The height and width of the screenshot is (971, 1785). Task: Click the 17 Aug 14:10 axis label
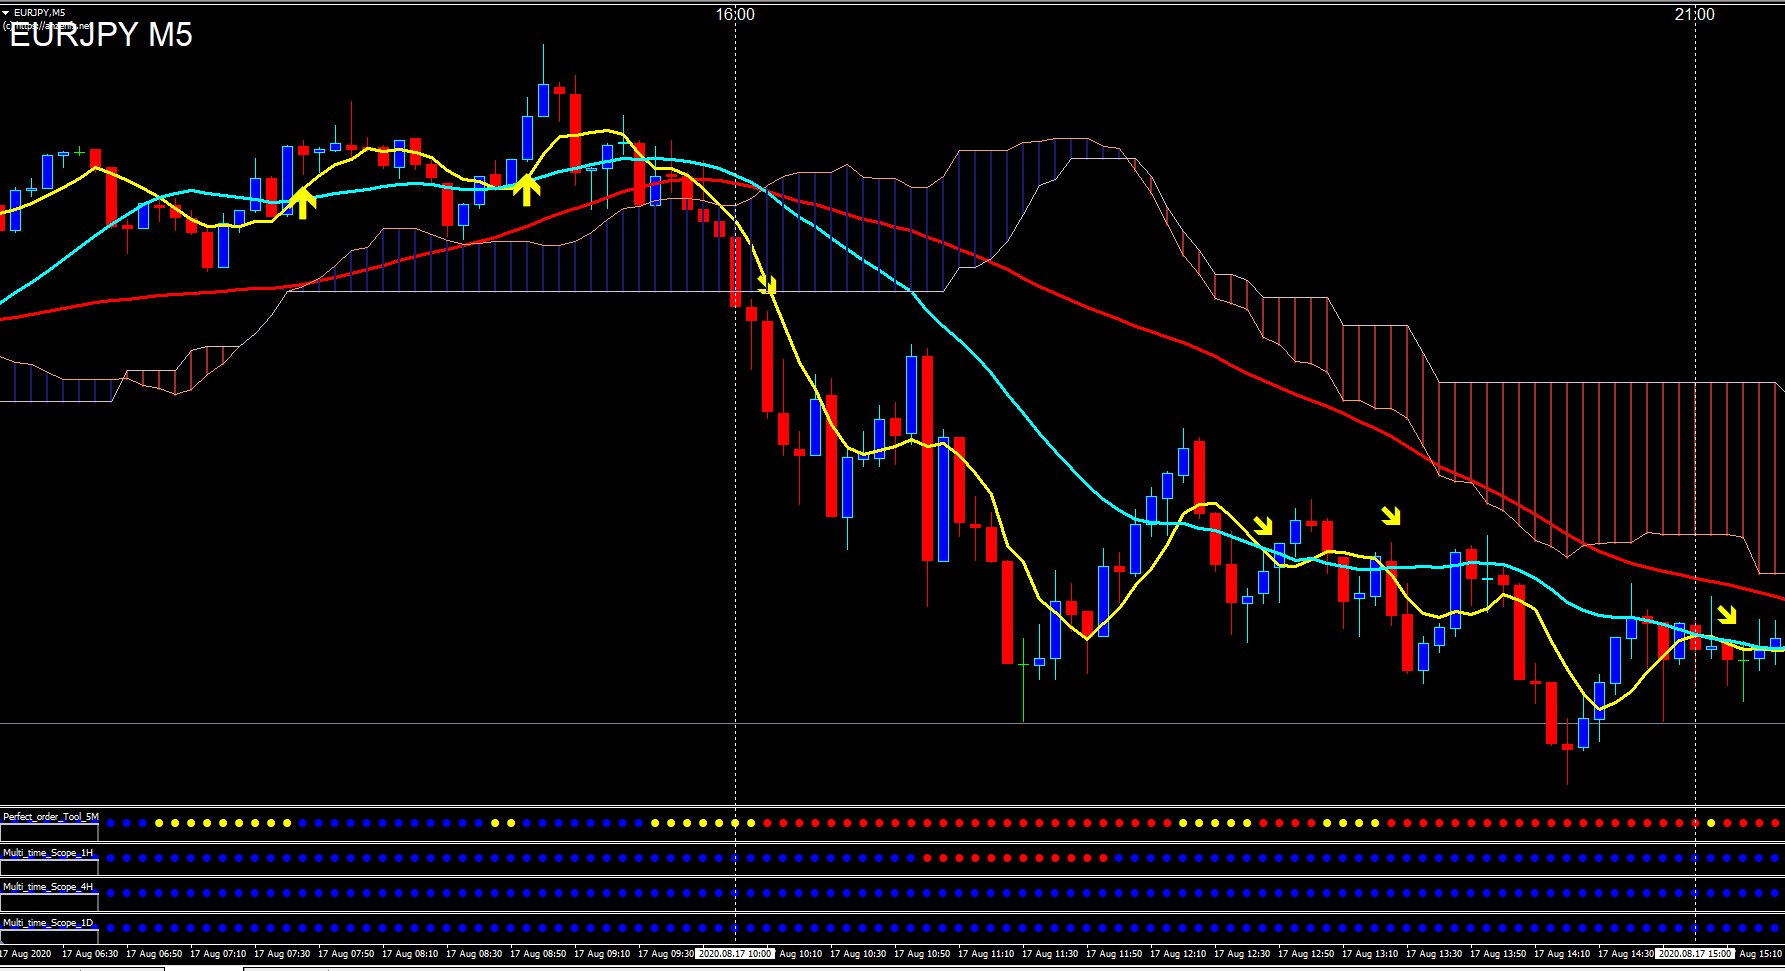pyautogui.click(x=1562, y=954)
